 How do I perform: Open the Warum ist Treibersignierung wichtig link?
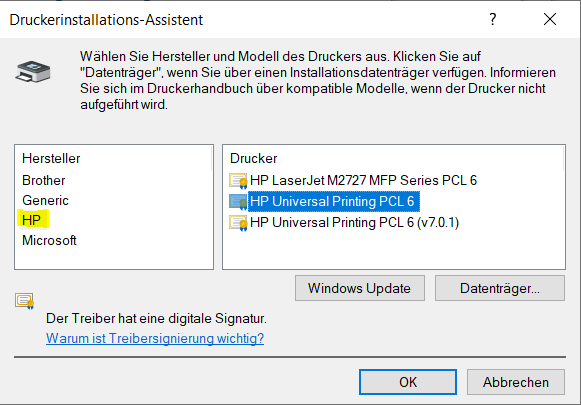[155, 338]
